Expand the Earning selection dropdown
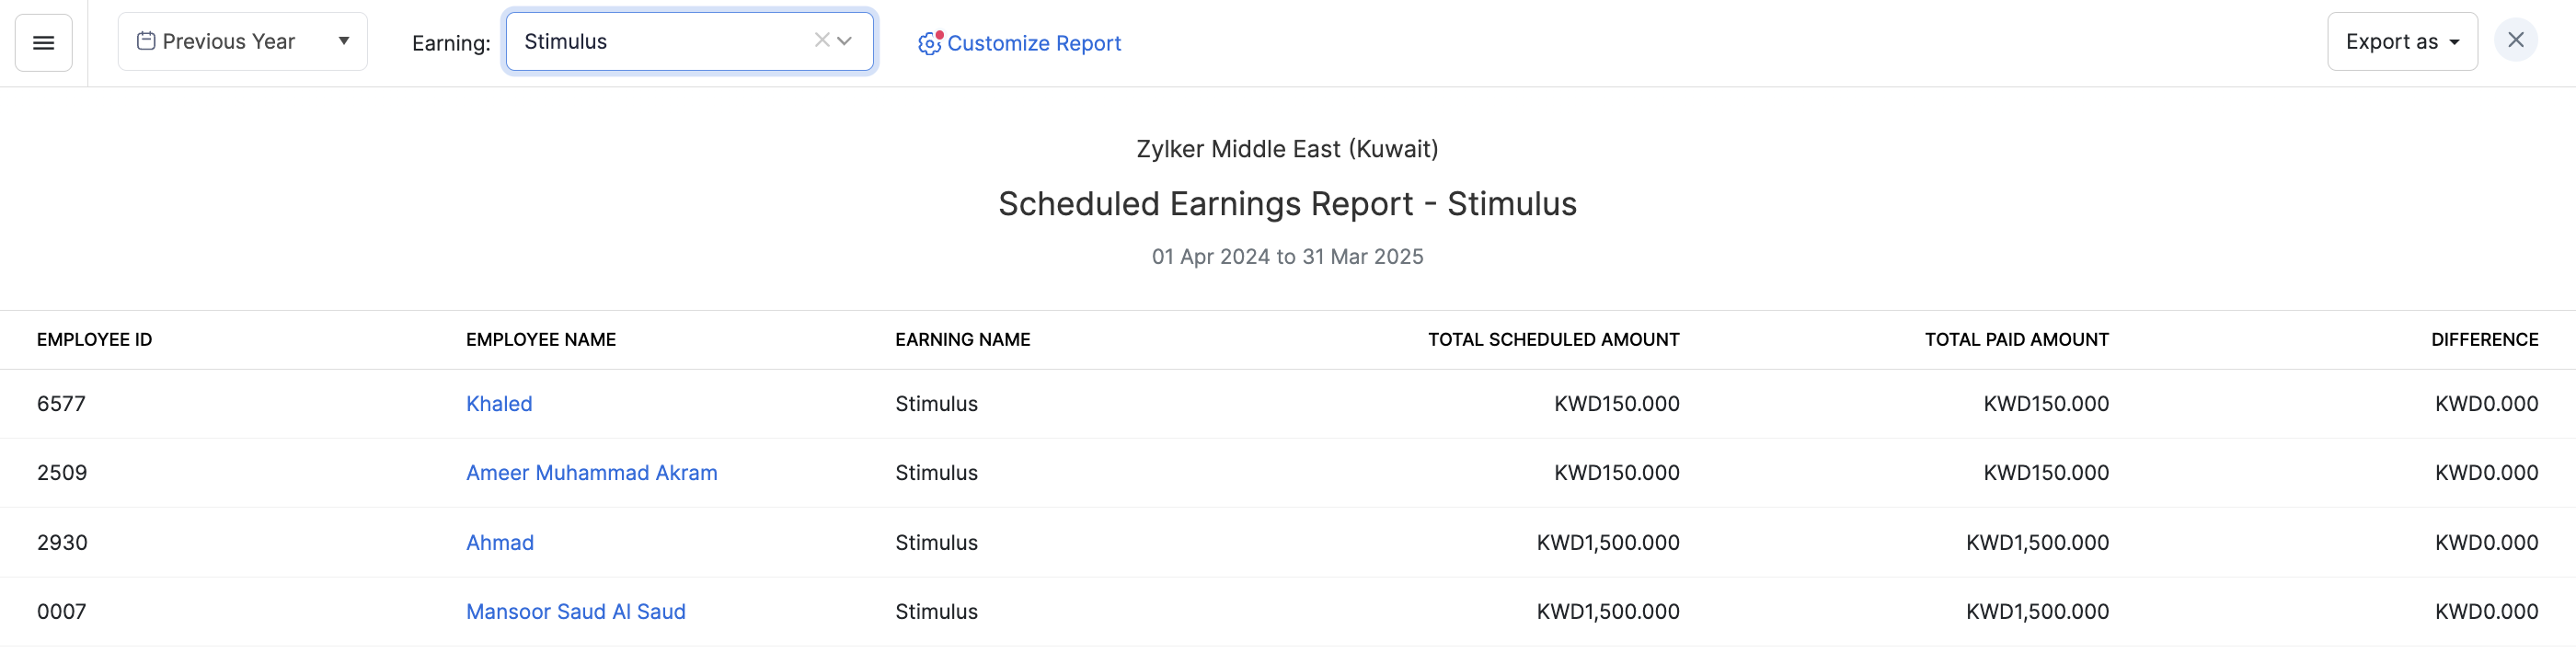 (846, 42)
